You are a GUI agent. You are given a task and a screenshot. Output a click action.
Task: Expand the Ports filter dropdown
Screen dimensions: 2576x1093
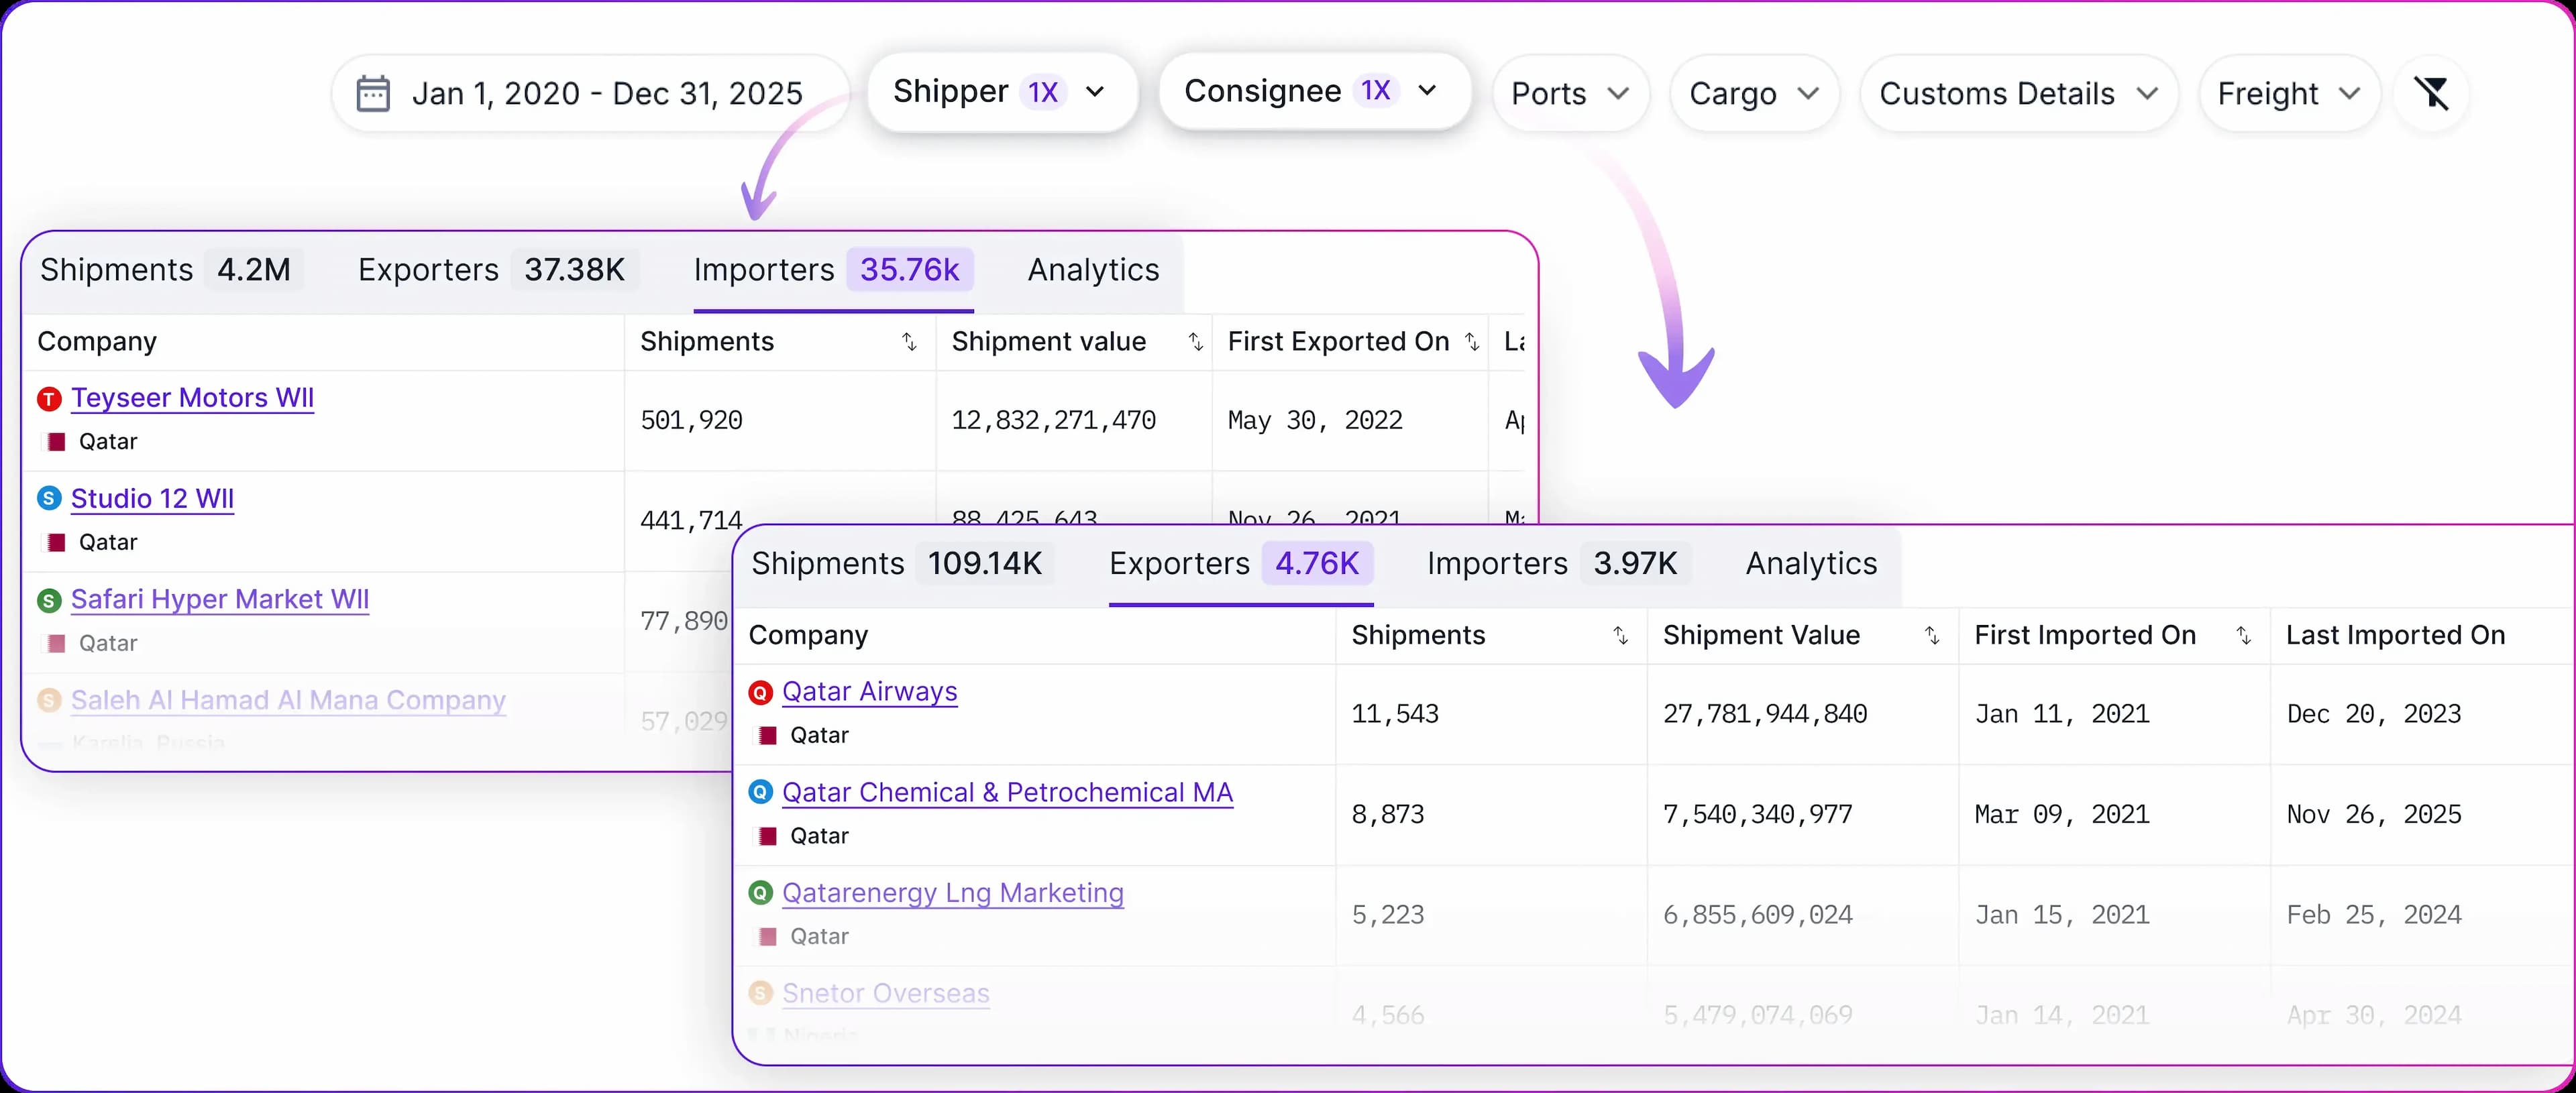[x=1569, y=93]
